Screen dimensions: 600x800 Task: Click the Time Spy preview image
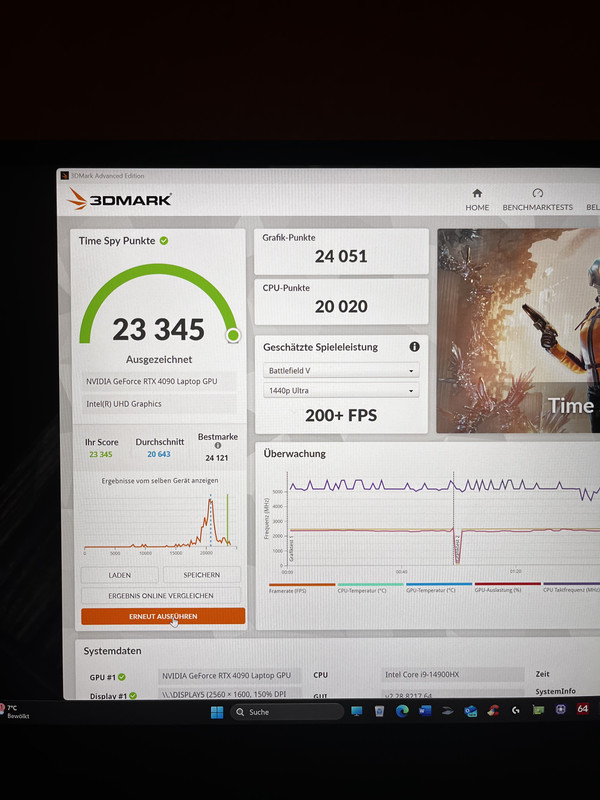(518, 331)
